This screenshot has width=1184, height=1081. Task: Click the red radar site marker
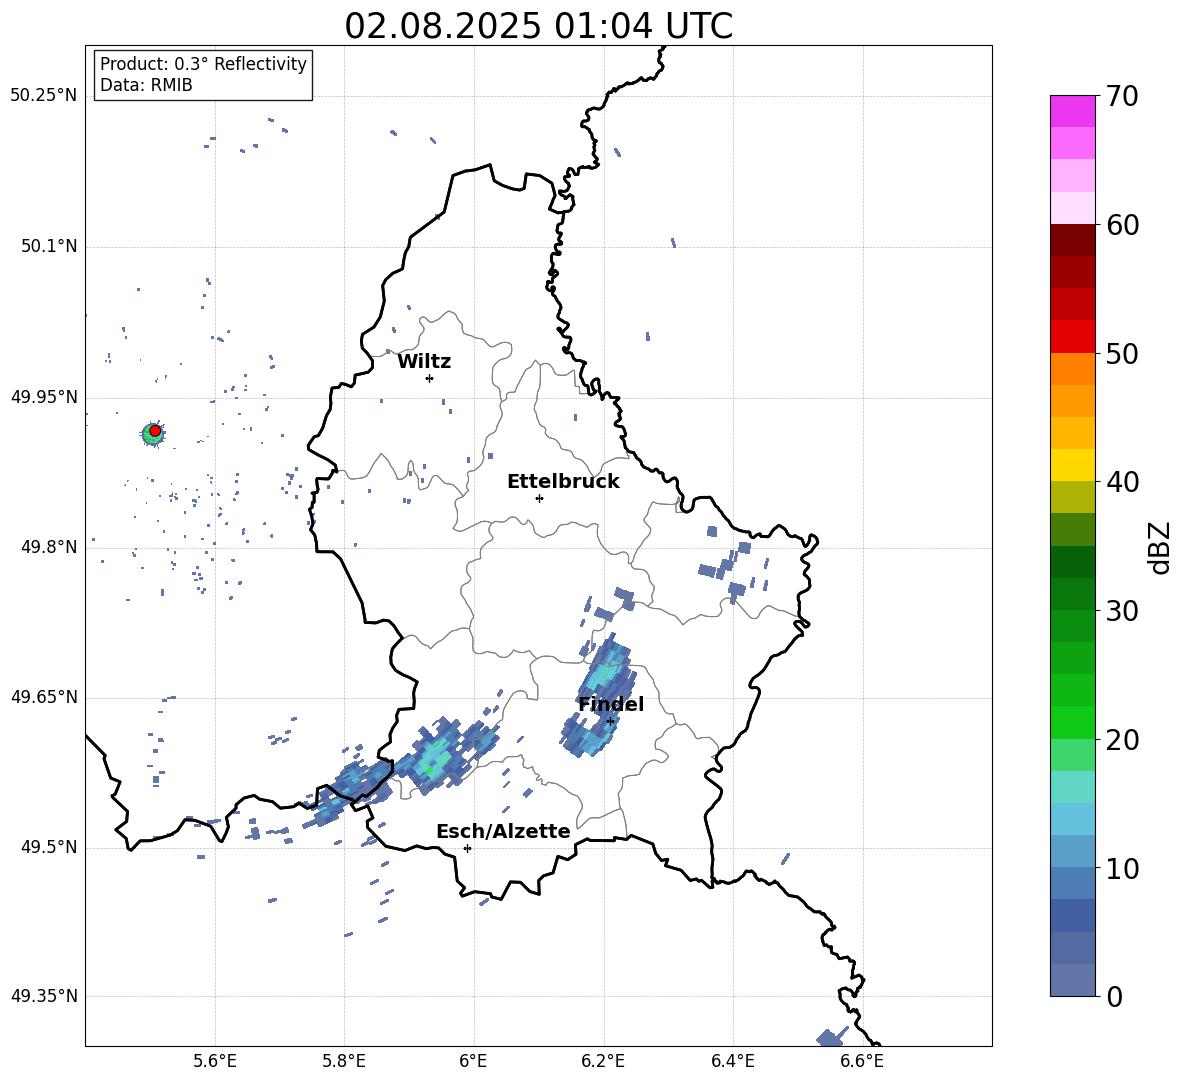pos(155,431)
